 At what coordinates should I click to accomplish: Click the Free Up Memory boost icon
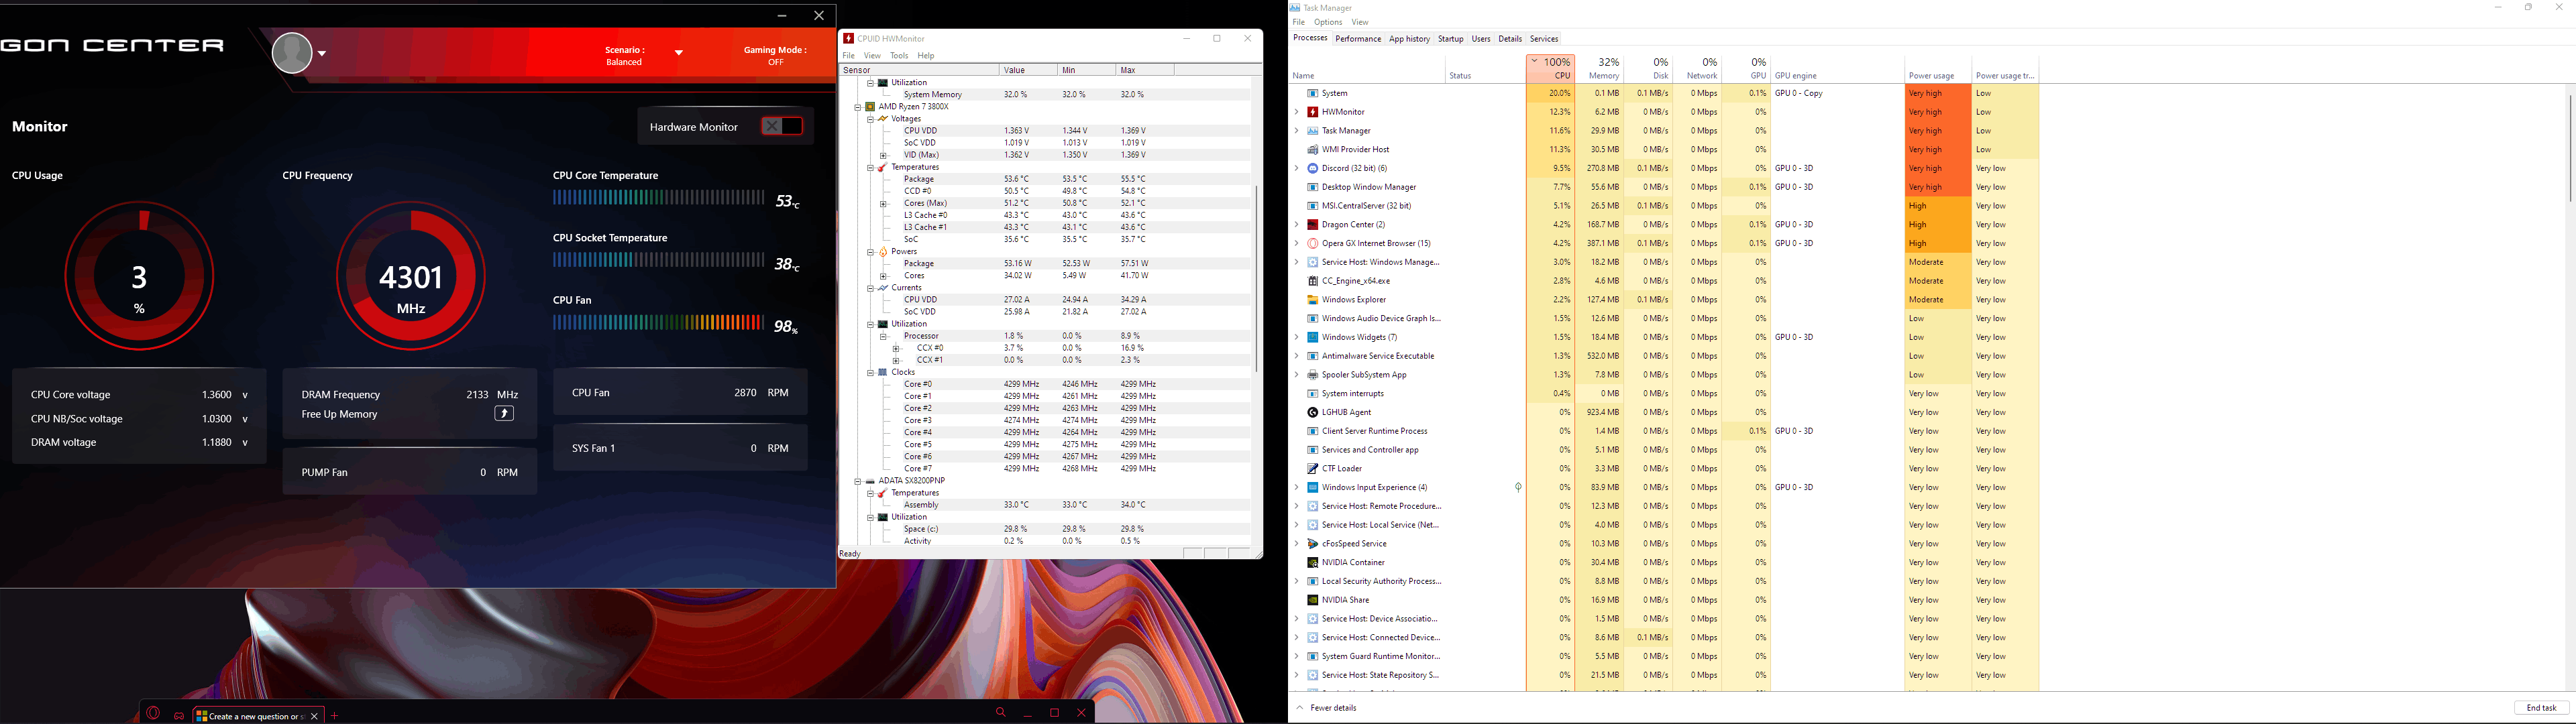(x=504, y=414)
